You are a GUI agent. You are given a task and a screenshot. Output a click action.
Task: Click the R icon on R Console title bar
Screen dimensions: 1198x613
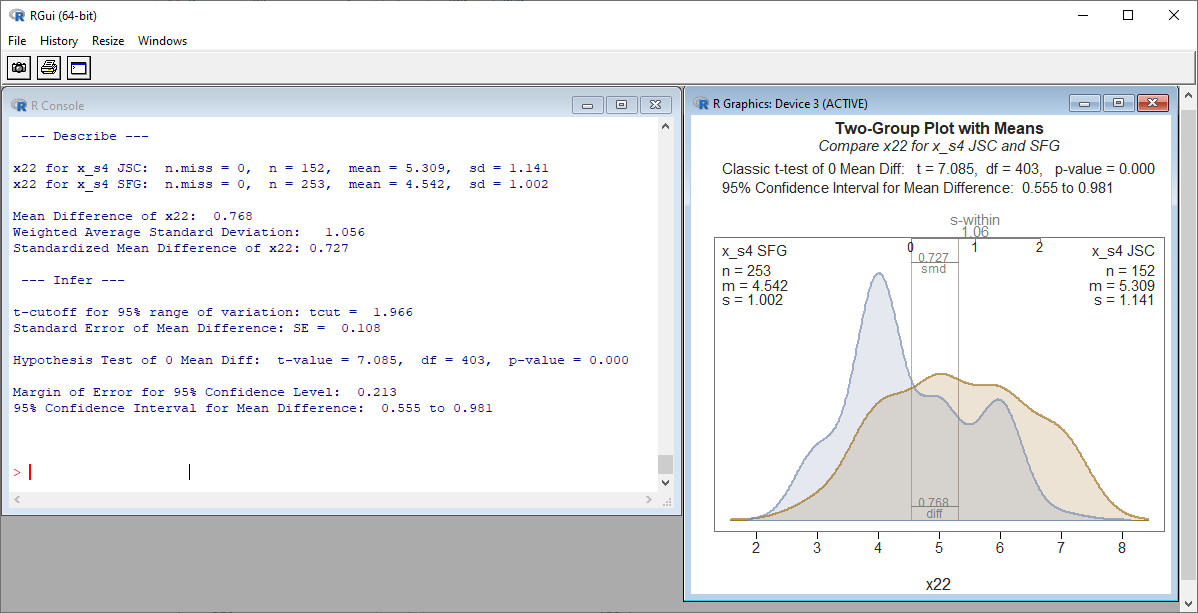pos(18,104)
